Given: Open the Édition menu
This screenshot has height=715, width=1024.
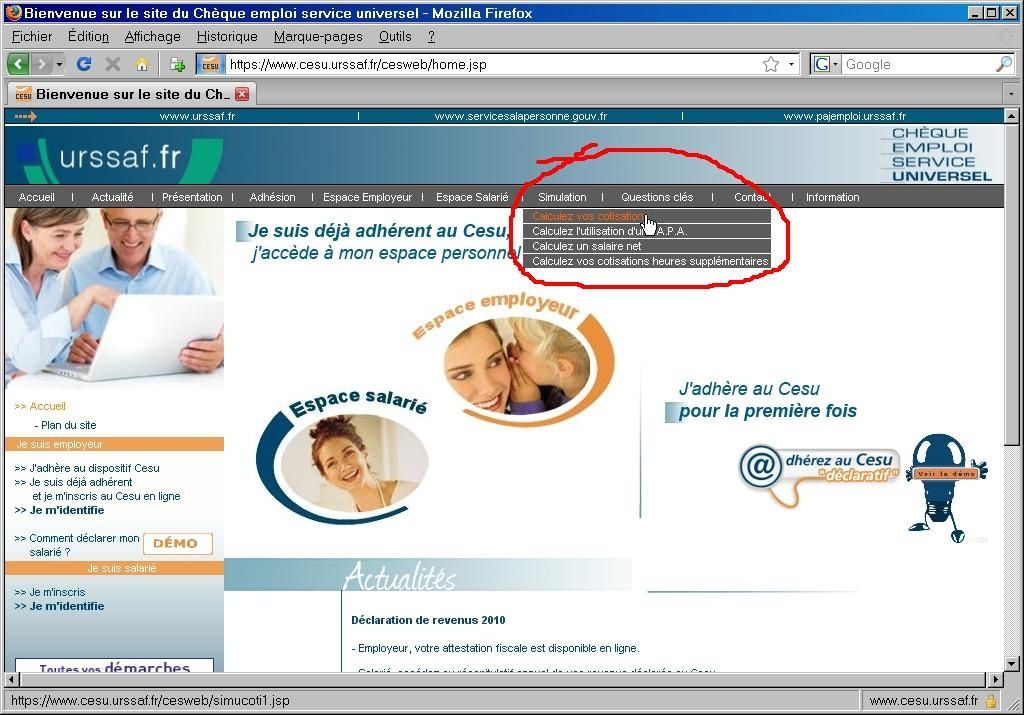Looking at the screenshot, I should coord(88,37).
